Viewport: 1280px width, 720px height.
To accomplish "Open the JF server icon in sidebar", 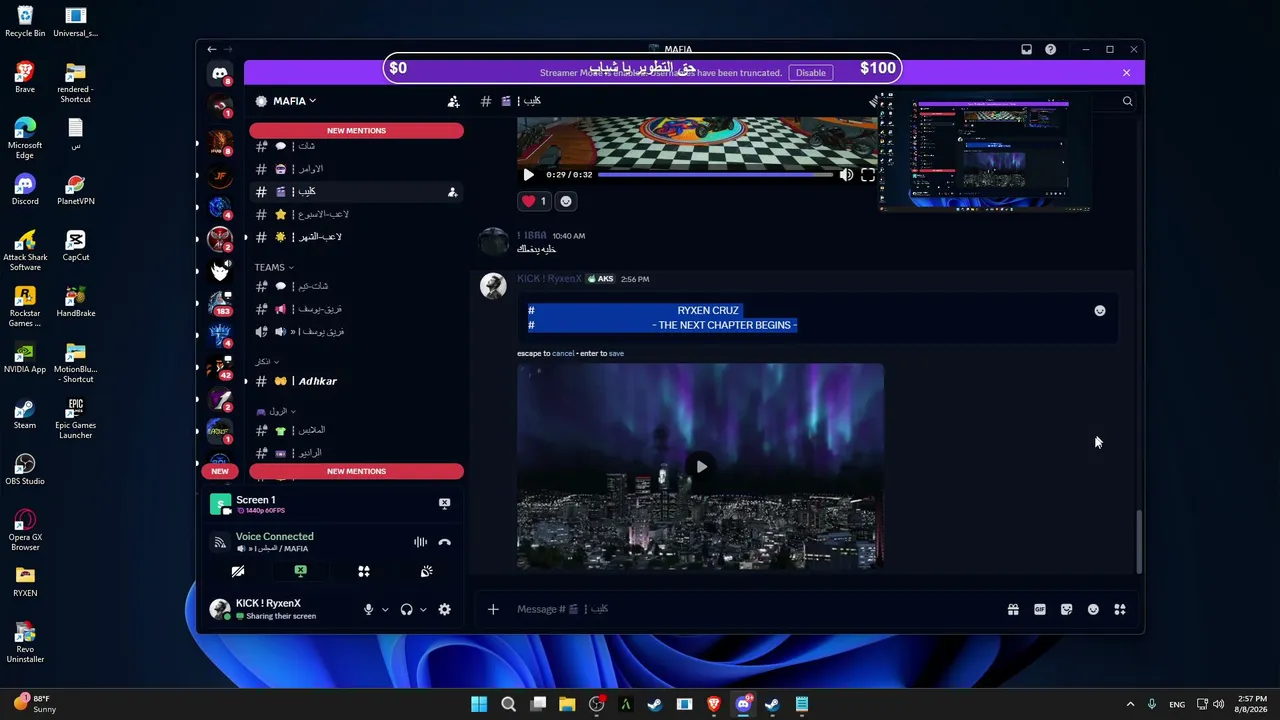I will [220, 177].
